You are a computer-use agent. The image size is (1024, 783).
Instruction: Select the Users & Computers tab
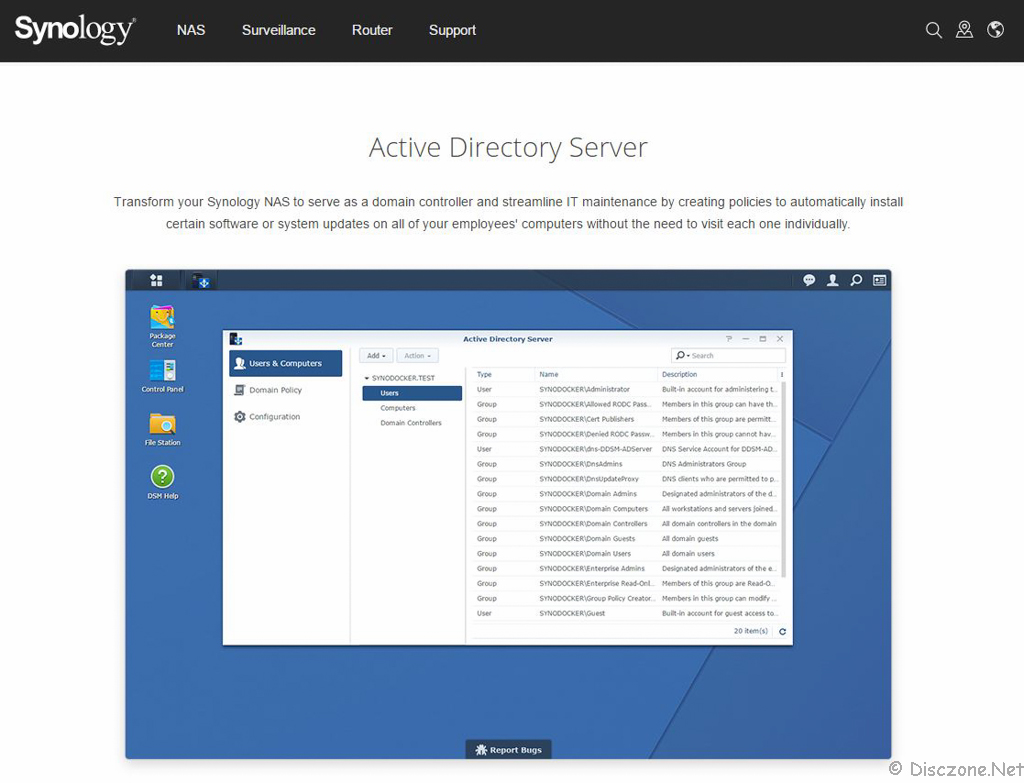pos(285,363)
